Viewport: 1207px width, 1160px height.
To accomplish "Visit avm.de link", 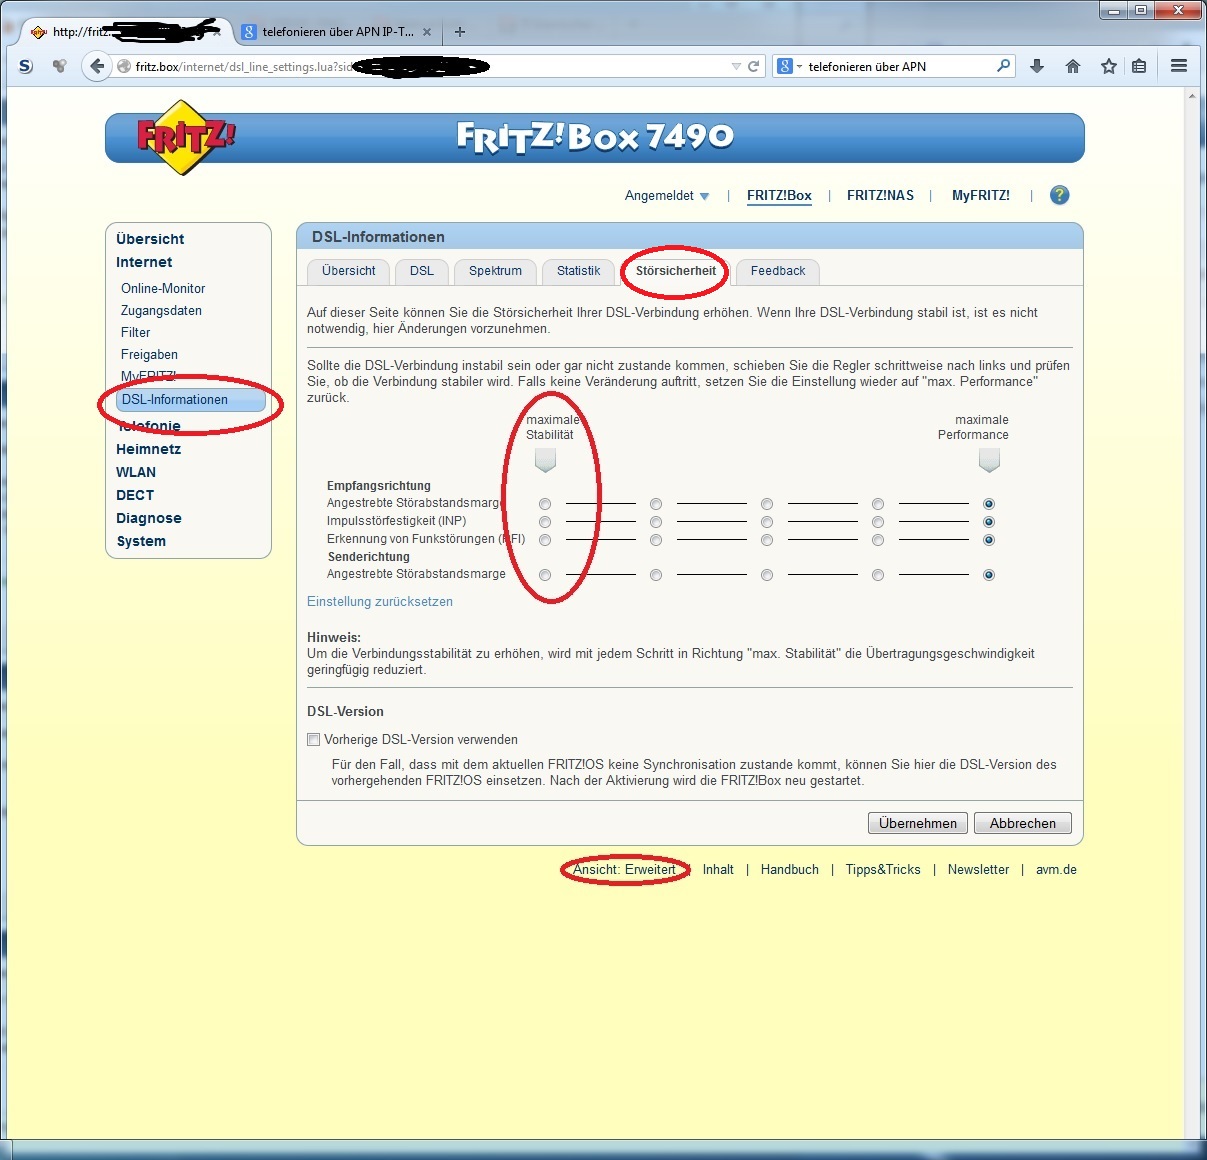I will coord(1056,870).
